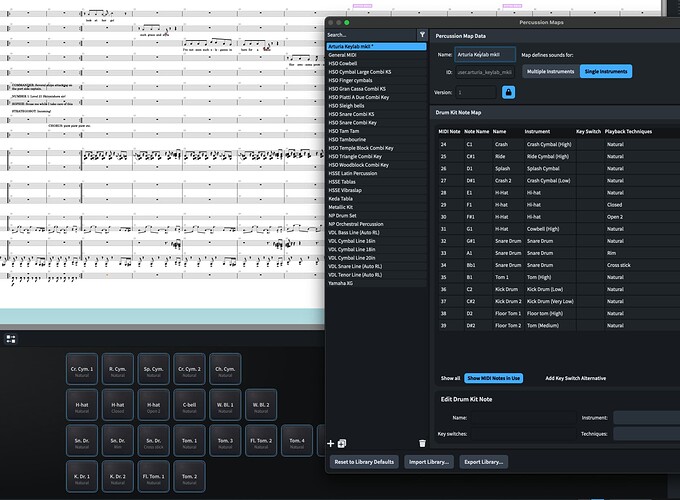Click the Version number field
This screenshot has height=500, width=680.
(x=476, y=92)
